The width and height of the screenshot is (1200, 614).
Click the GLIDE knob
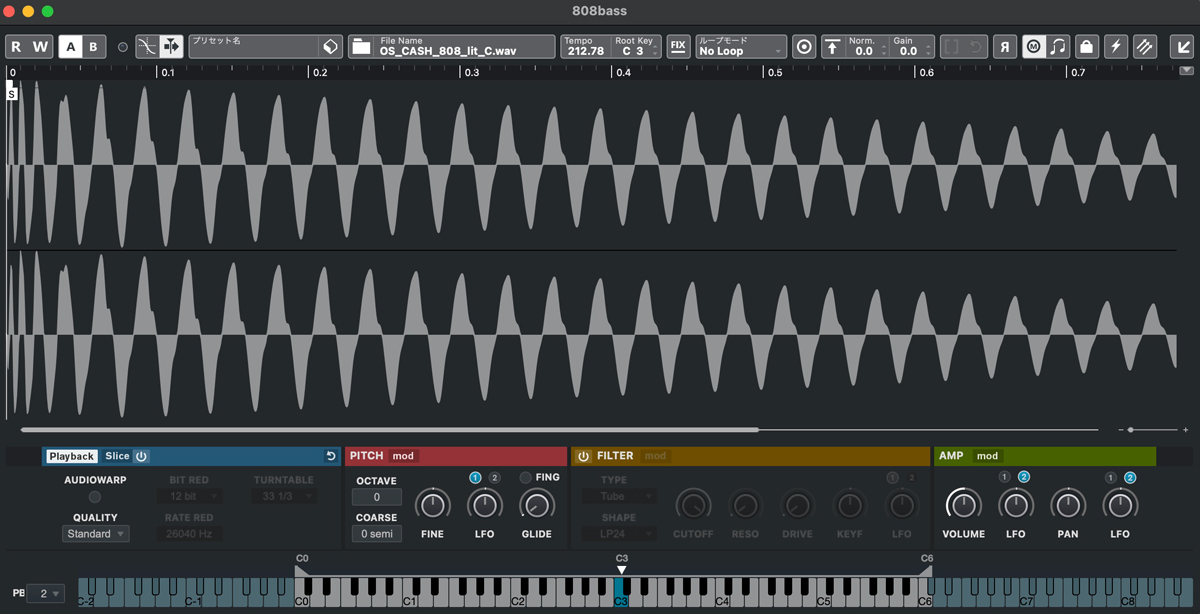click(x=537, y=504)
